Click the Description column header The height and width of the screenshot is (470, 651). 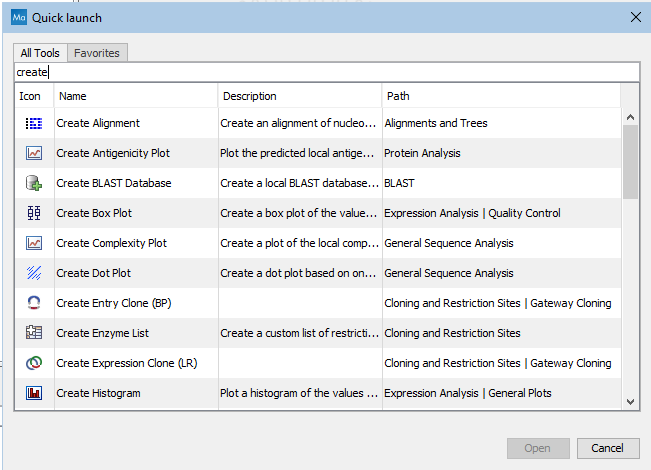pos(300,96)
